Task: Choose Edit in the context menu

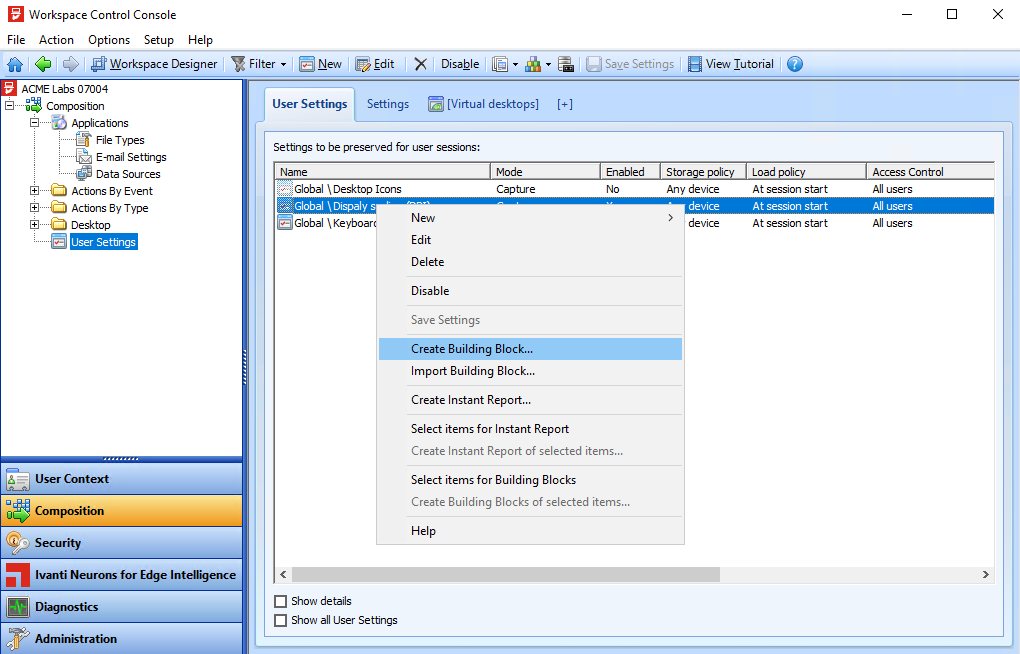Action: click(x=530, y=240)
